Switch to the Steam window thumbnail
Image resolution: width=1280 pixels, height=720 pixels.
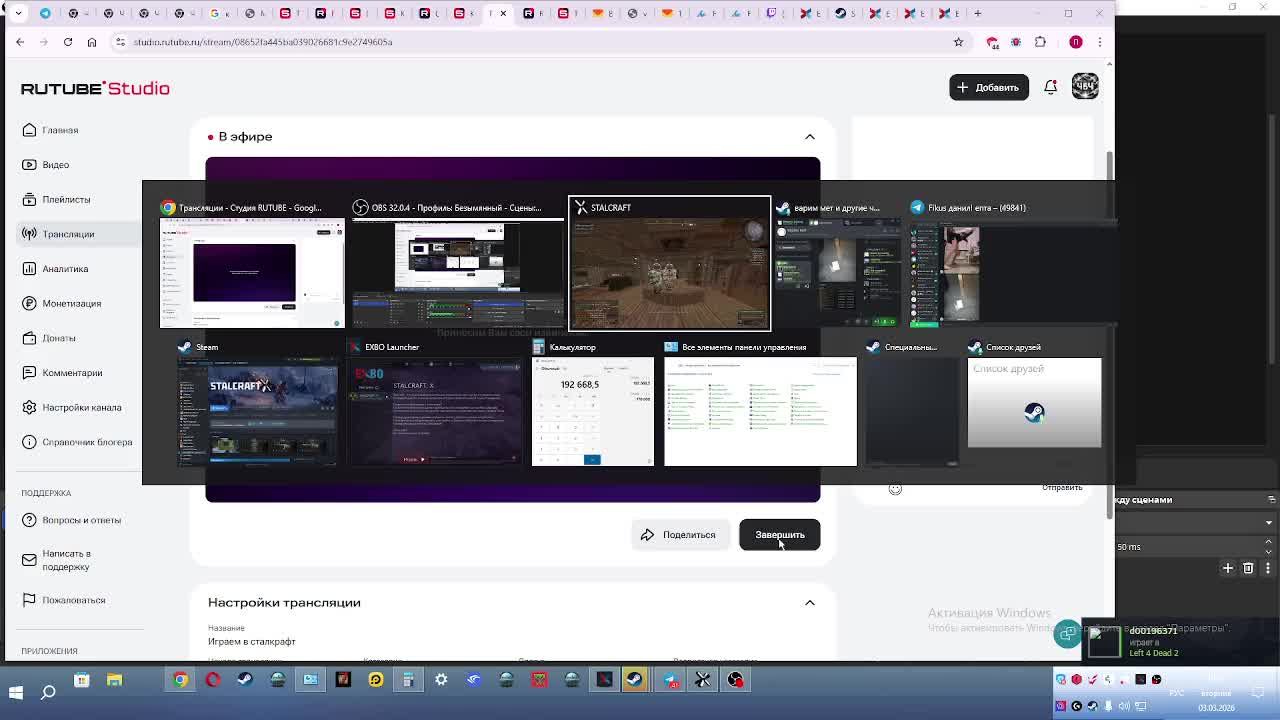[x=258, y=404]
